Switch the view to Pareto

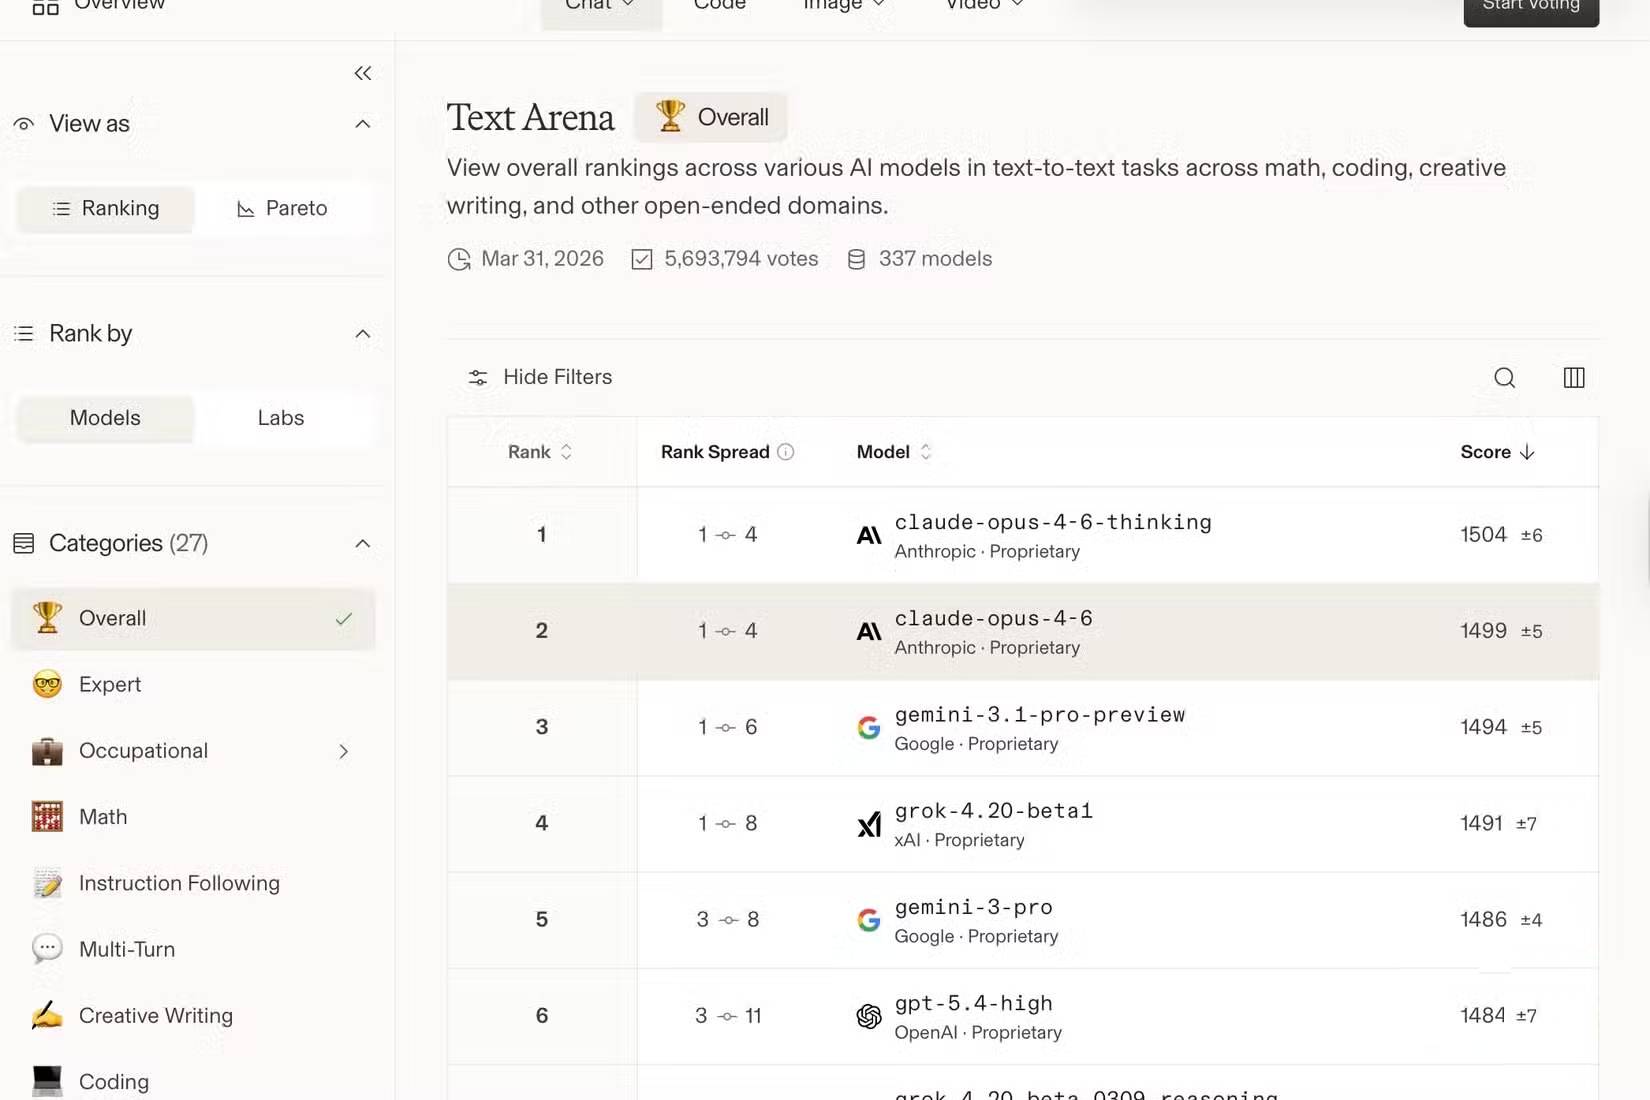click(283, 208)
